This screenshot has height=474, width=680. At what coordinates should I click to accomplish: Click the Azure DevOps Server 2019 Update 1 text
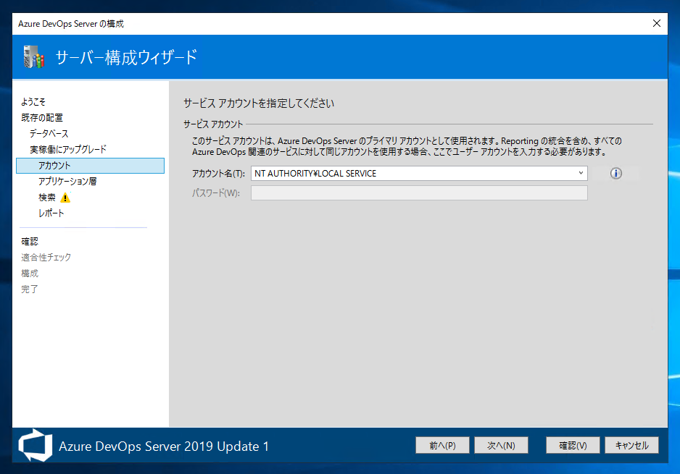pyautogui.click(x=164, y=446)
